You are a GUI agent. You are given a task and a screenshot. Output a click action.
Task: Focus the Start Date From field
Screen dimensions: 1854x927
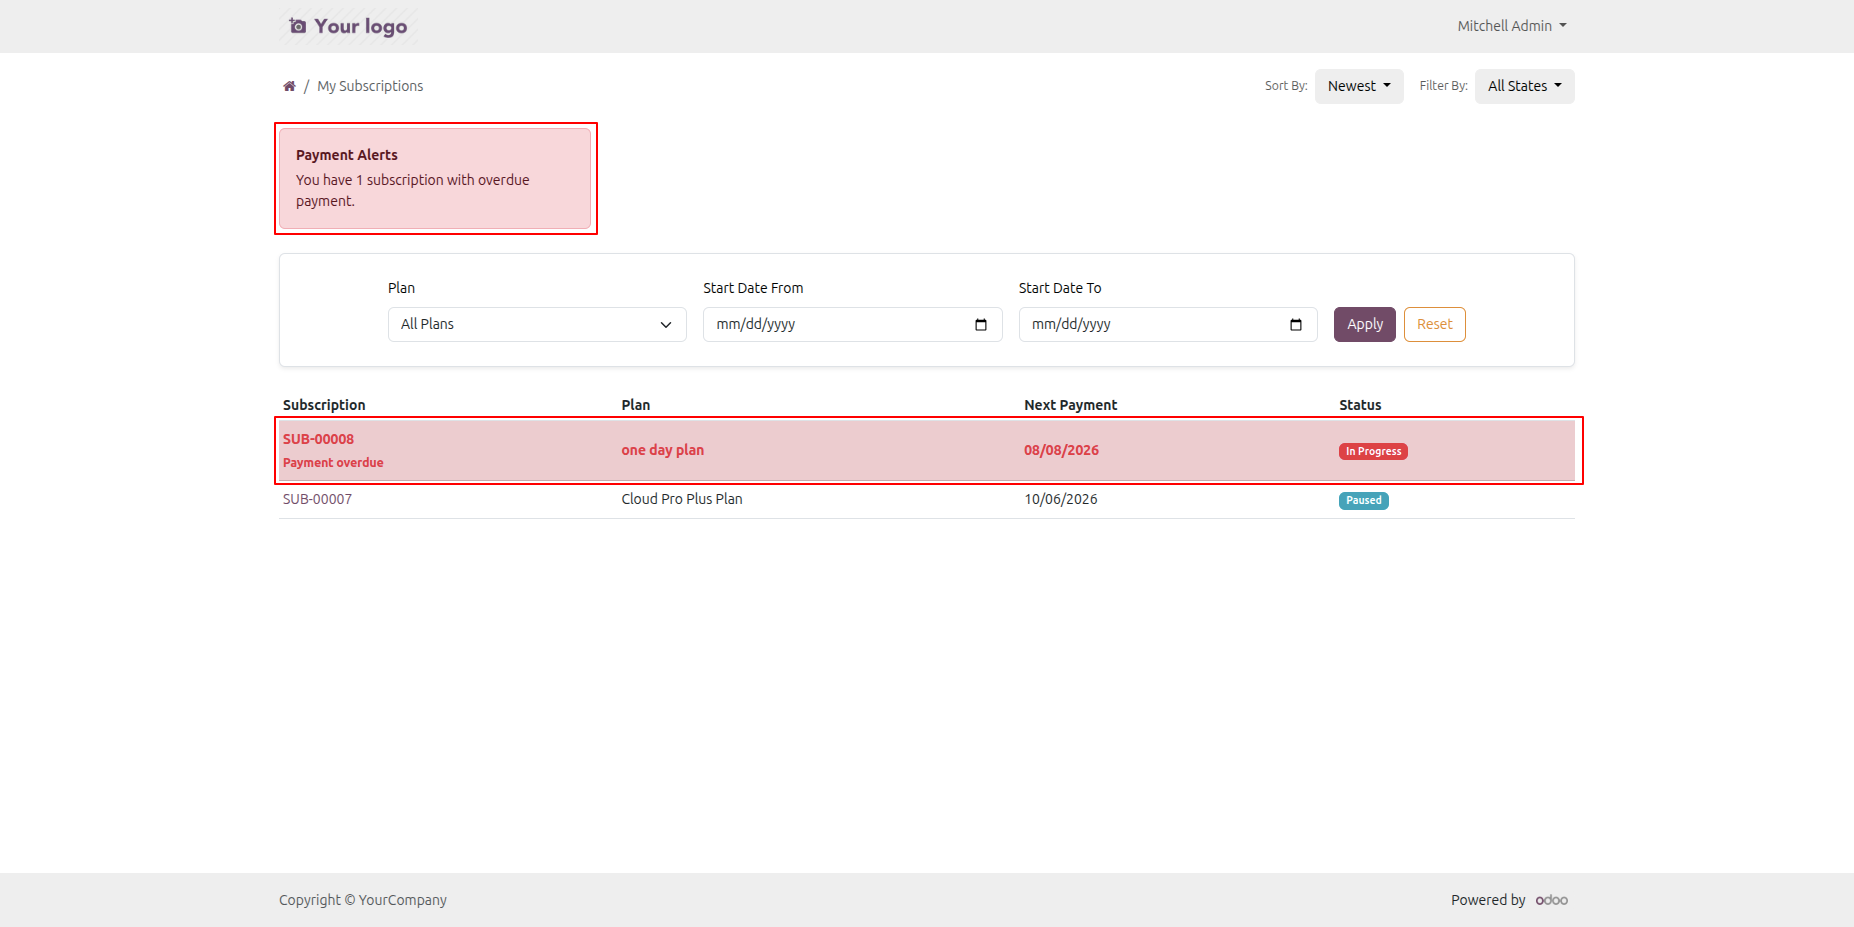[x=852, y=324]
